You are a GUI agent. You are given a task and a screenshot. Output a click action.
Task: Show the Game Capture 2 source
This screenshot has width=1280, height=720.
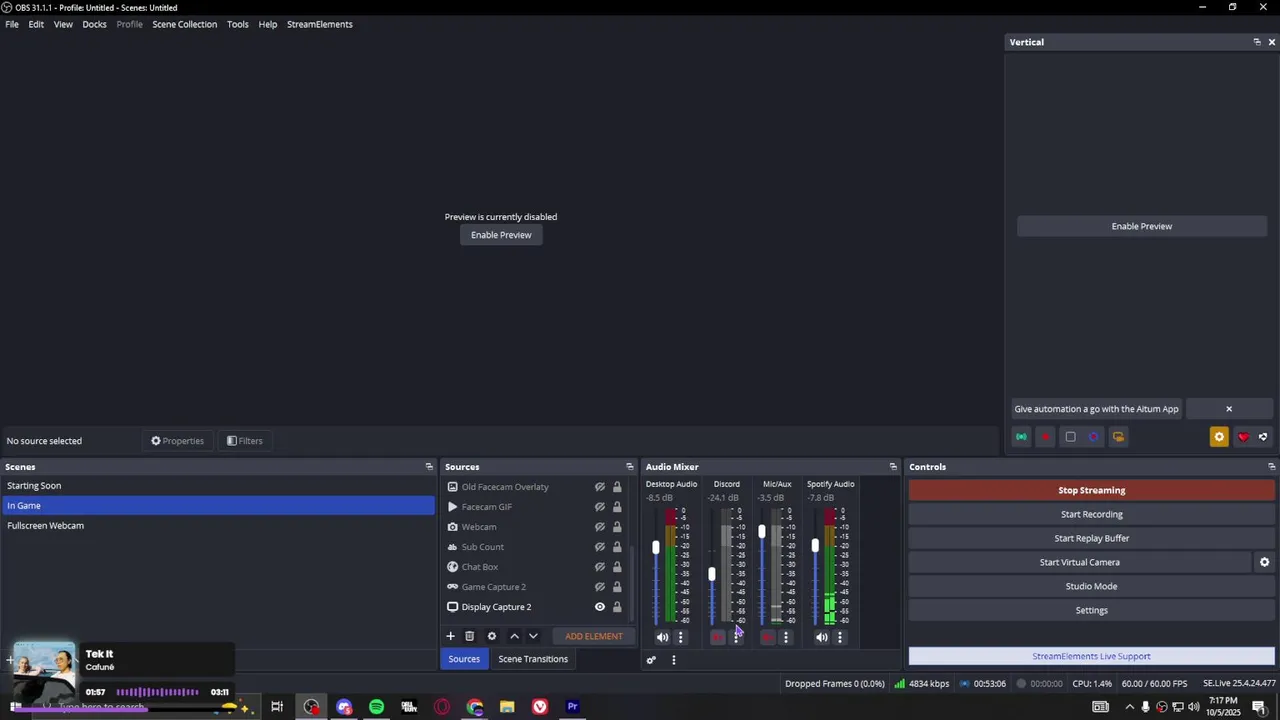pos(600,587)
